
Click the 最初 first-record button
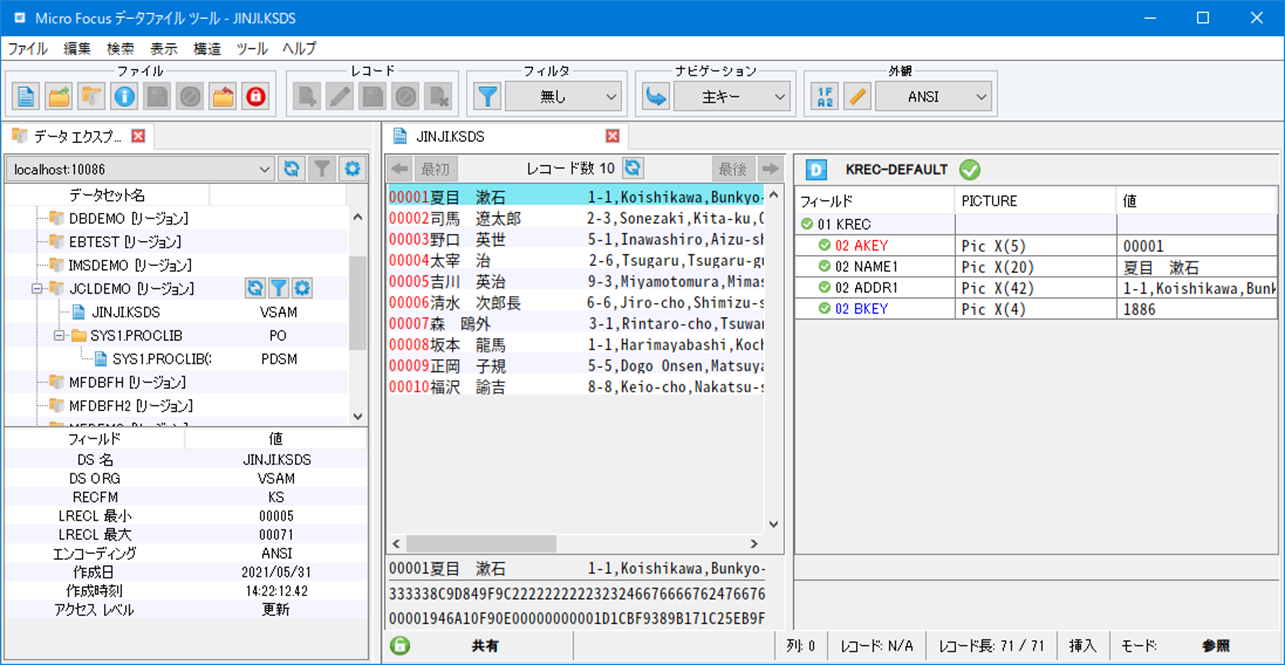(x=435, y=168)
